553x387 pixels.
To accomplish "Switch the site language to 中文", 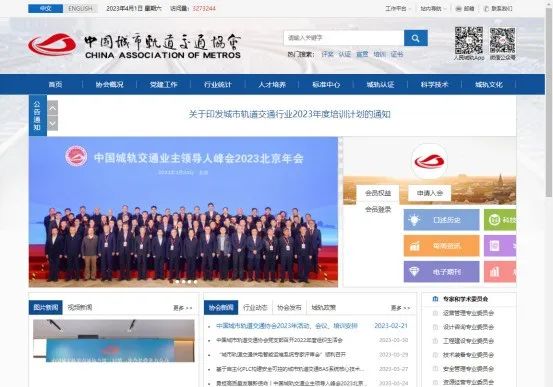I will coord(45,8).
